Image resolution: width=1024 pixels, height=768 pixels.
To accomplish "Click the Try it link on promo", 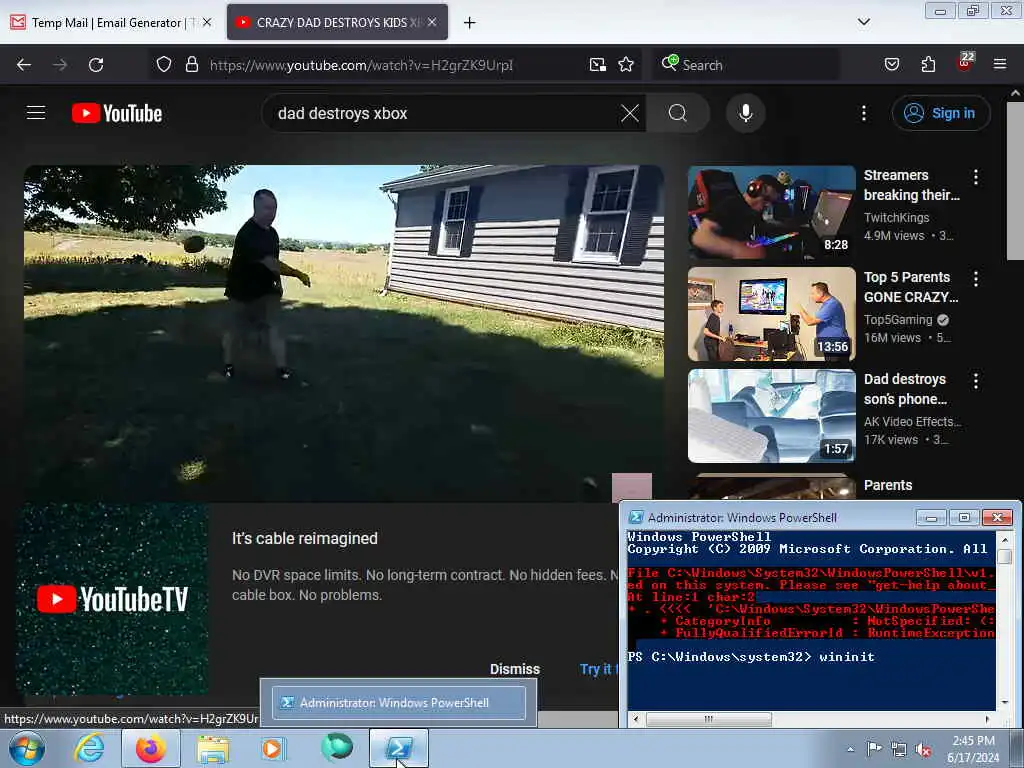I will (598, 669).
